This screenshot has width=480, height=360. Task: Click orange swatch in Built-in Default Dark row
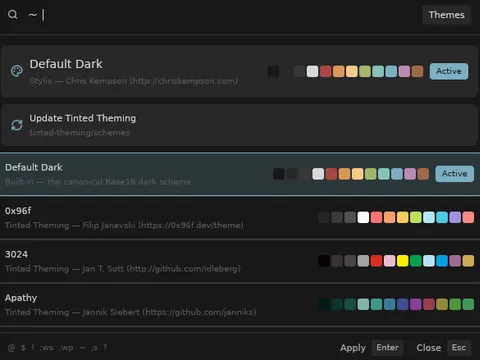[x=344, y=174]
